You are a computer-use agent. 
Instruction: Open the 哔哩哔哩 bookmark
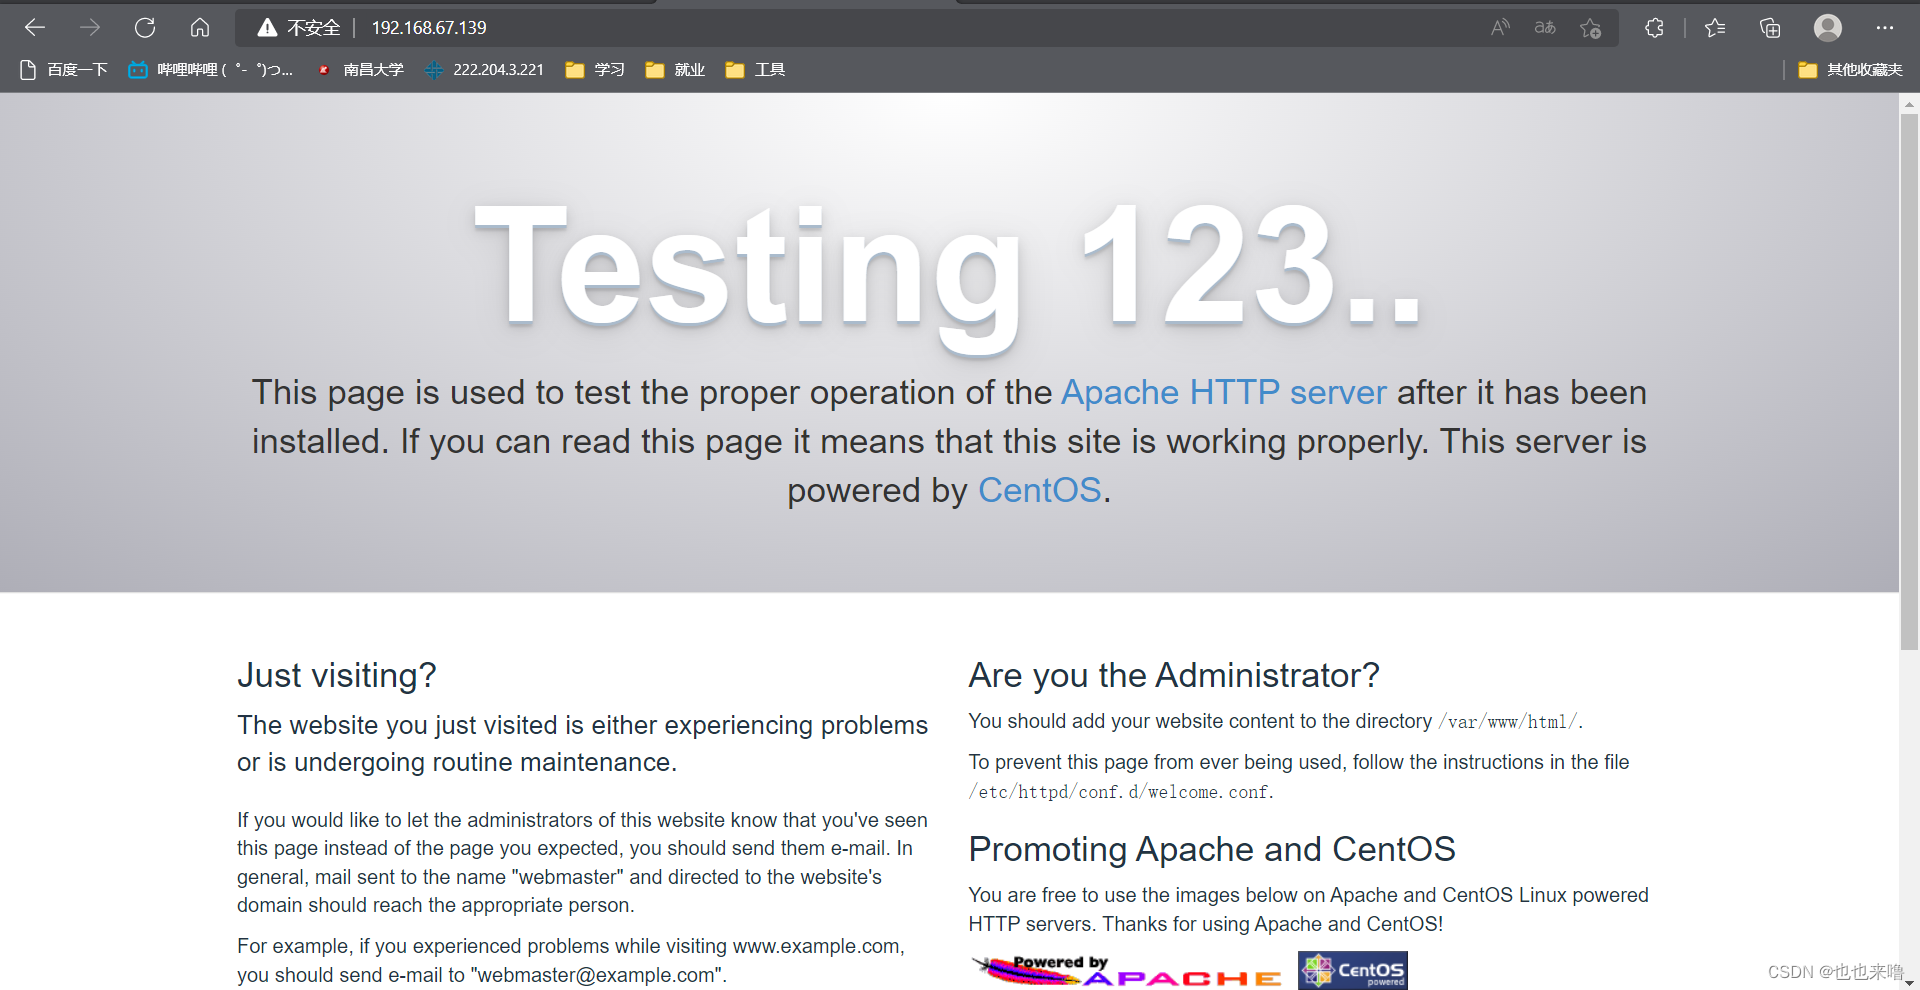click(211, 70)
